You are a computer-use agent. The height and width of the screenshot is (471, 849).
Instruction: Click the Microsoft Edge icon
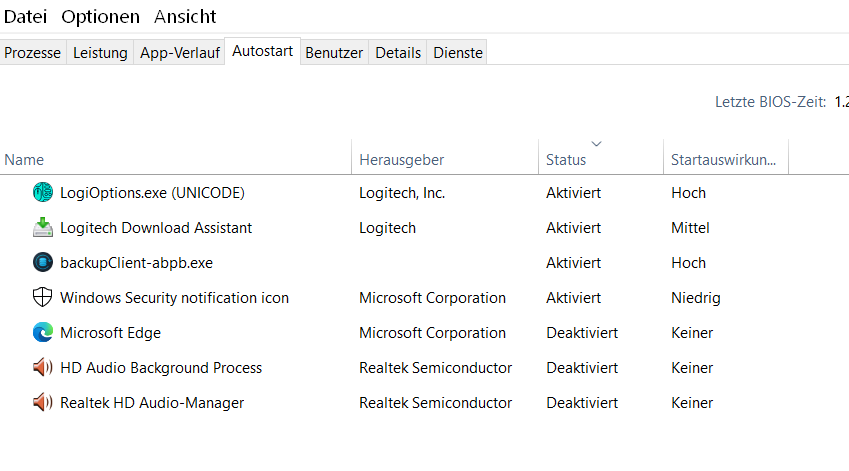tap(42, 333)
